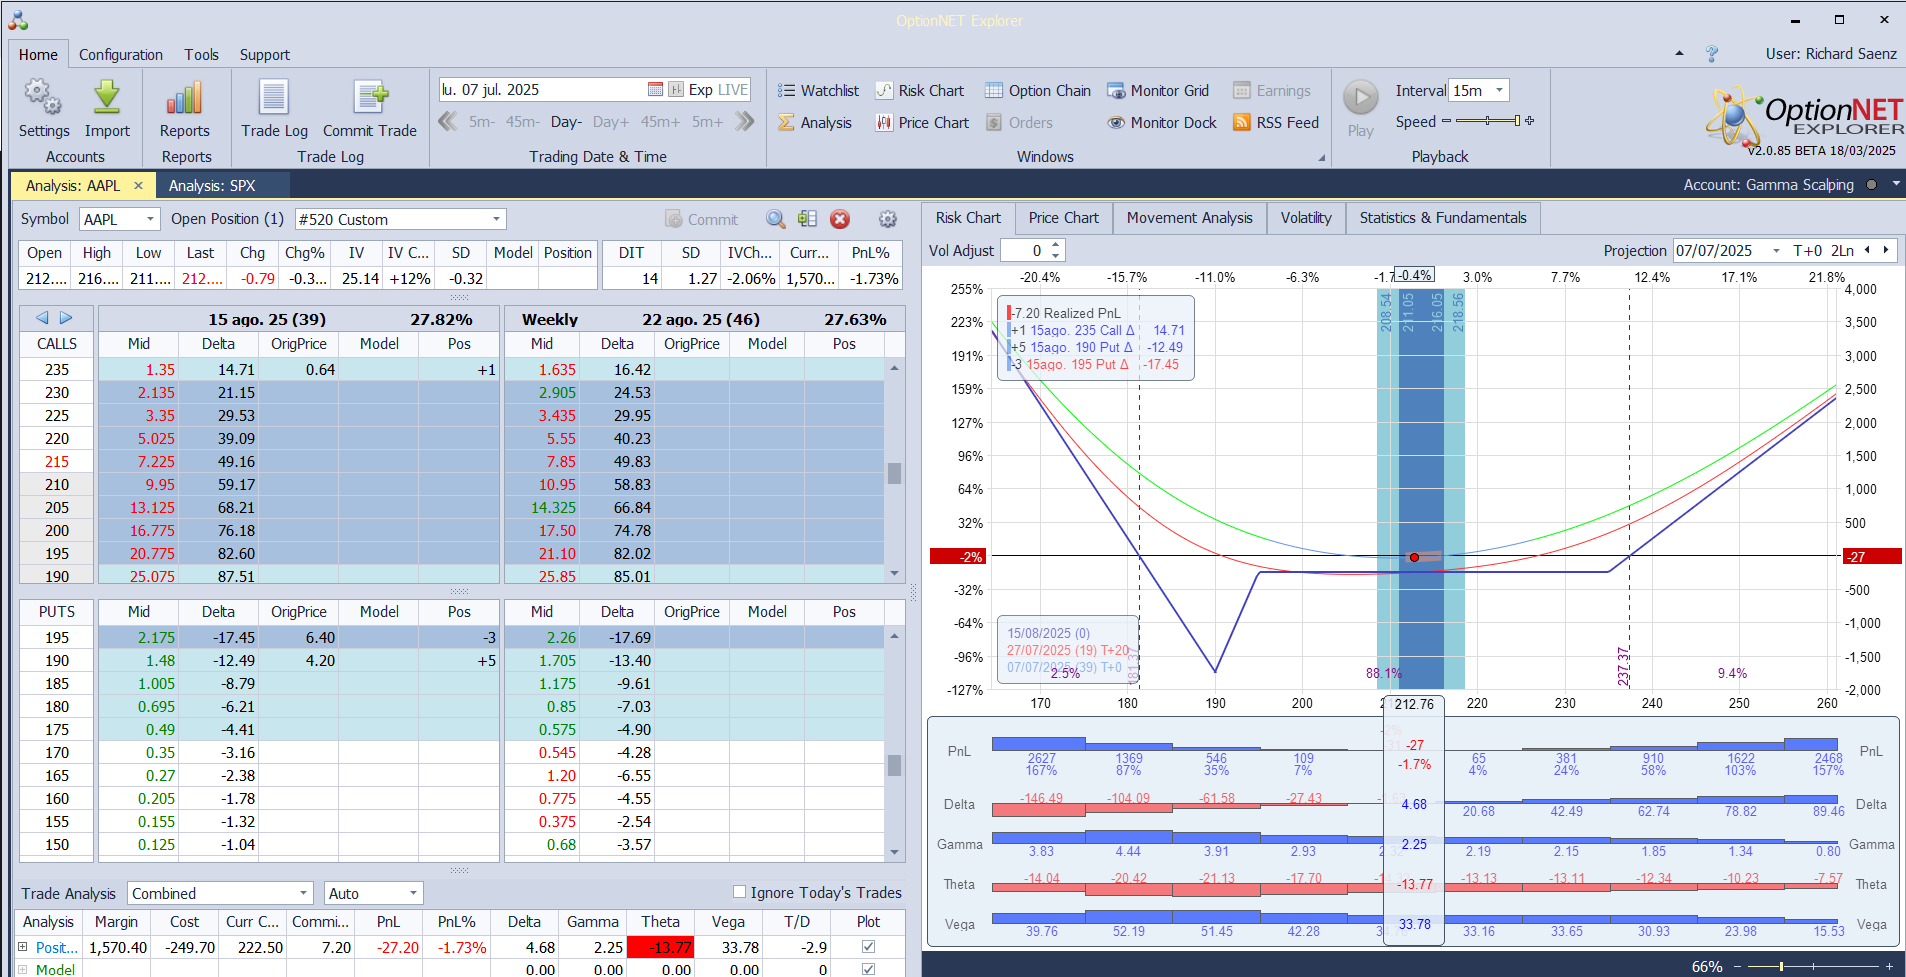Image resolution: width=1906 pixels, height=977 pixels.
Task: Expand the Position row in Trade Analysis
Action: (23, 946)
